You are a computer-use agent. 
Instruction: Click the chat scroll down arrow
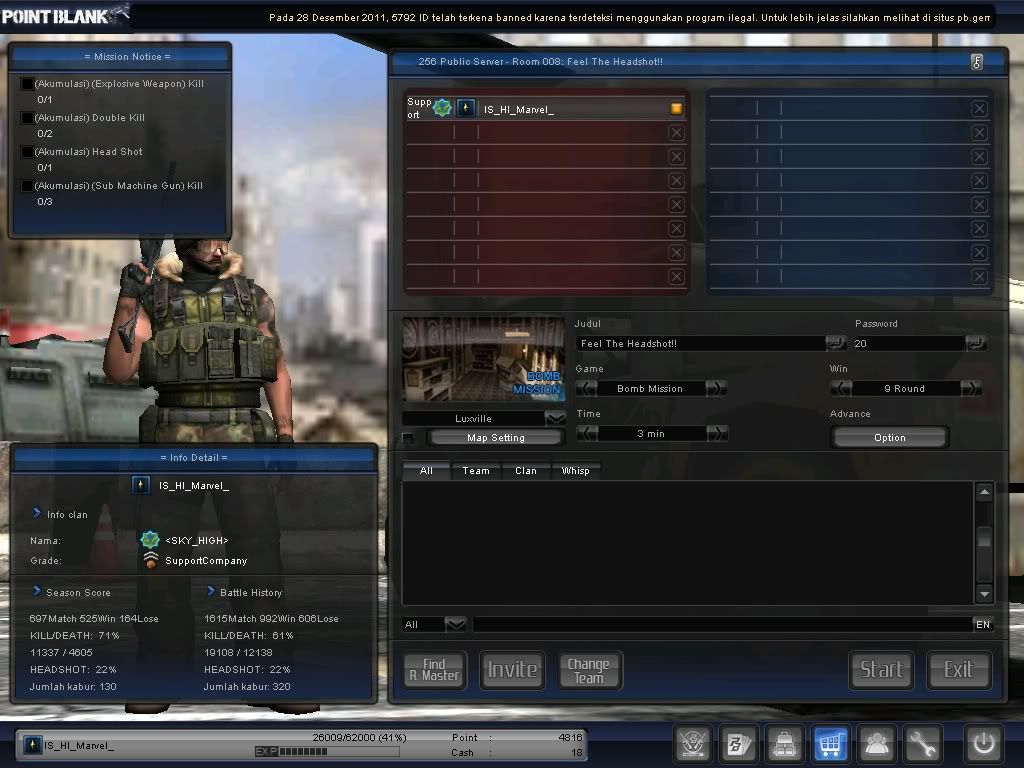984,594
